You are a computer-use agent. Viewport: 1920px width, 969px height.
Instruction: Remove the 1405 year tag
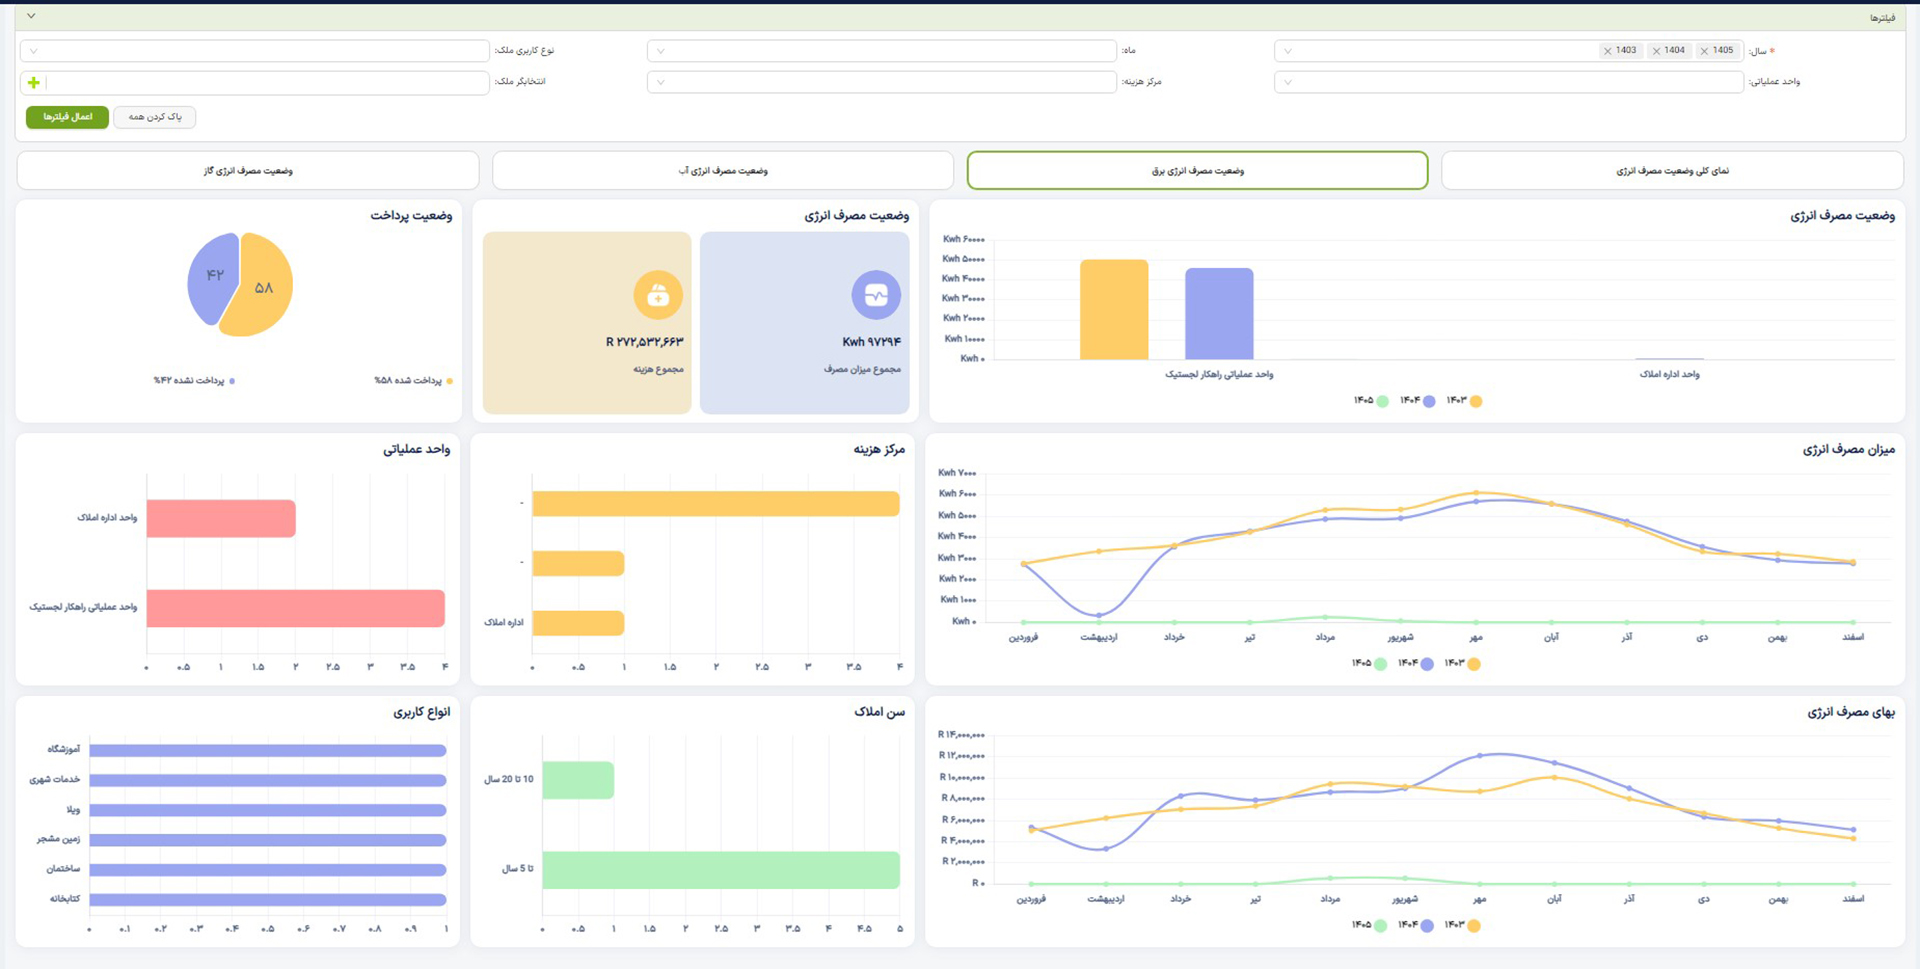click(x=1704, y=51)
